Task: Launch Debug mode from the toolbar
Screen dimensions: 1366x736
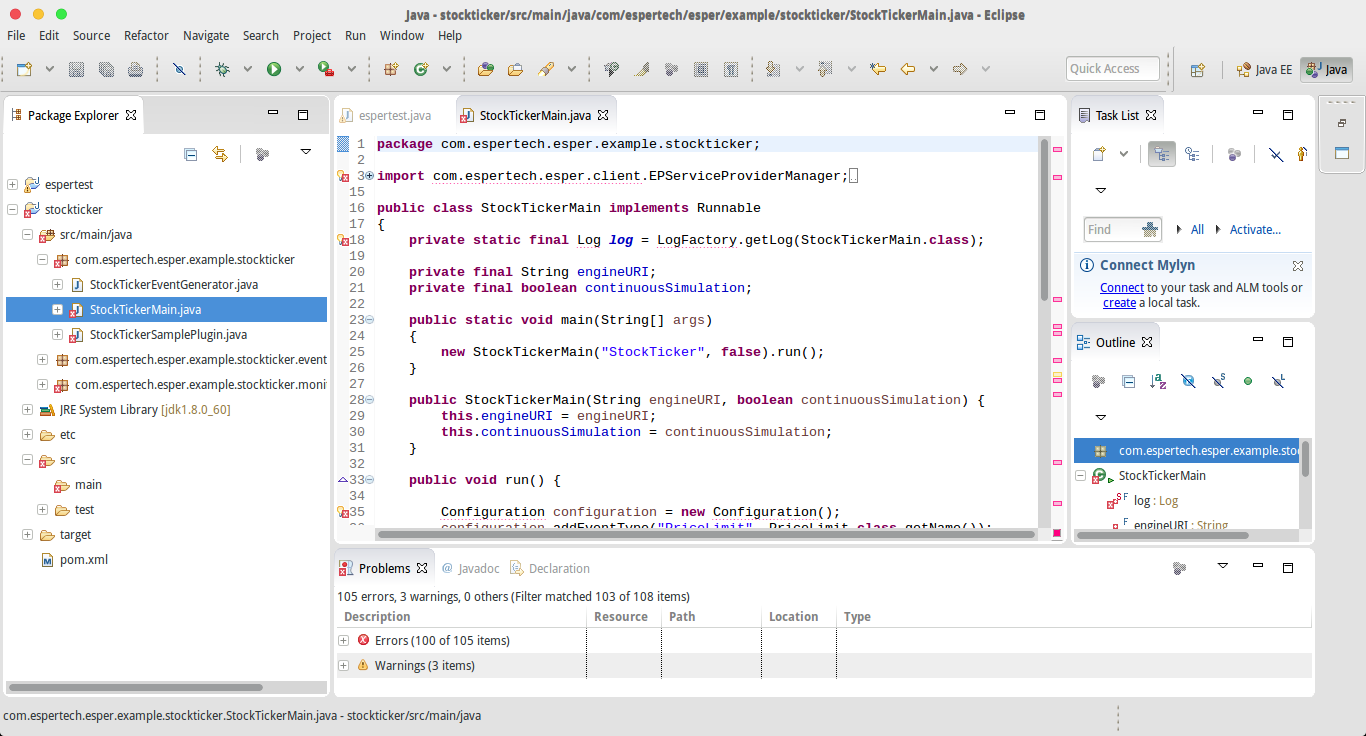Action: point(222,68)
